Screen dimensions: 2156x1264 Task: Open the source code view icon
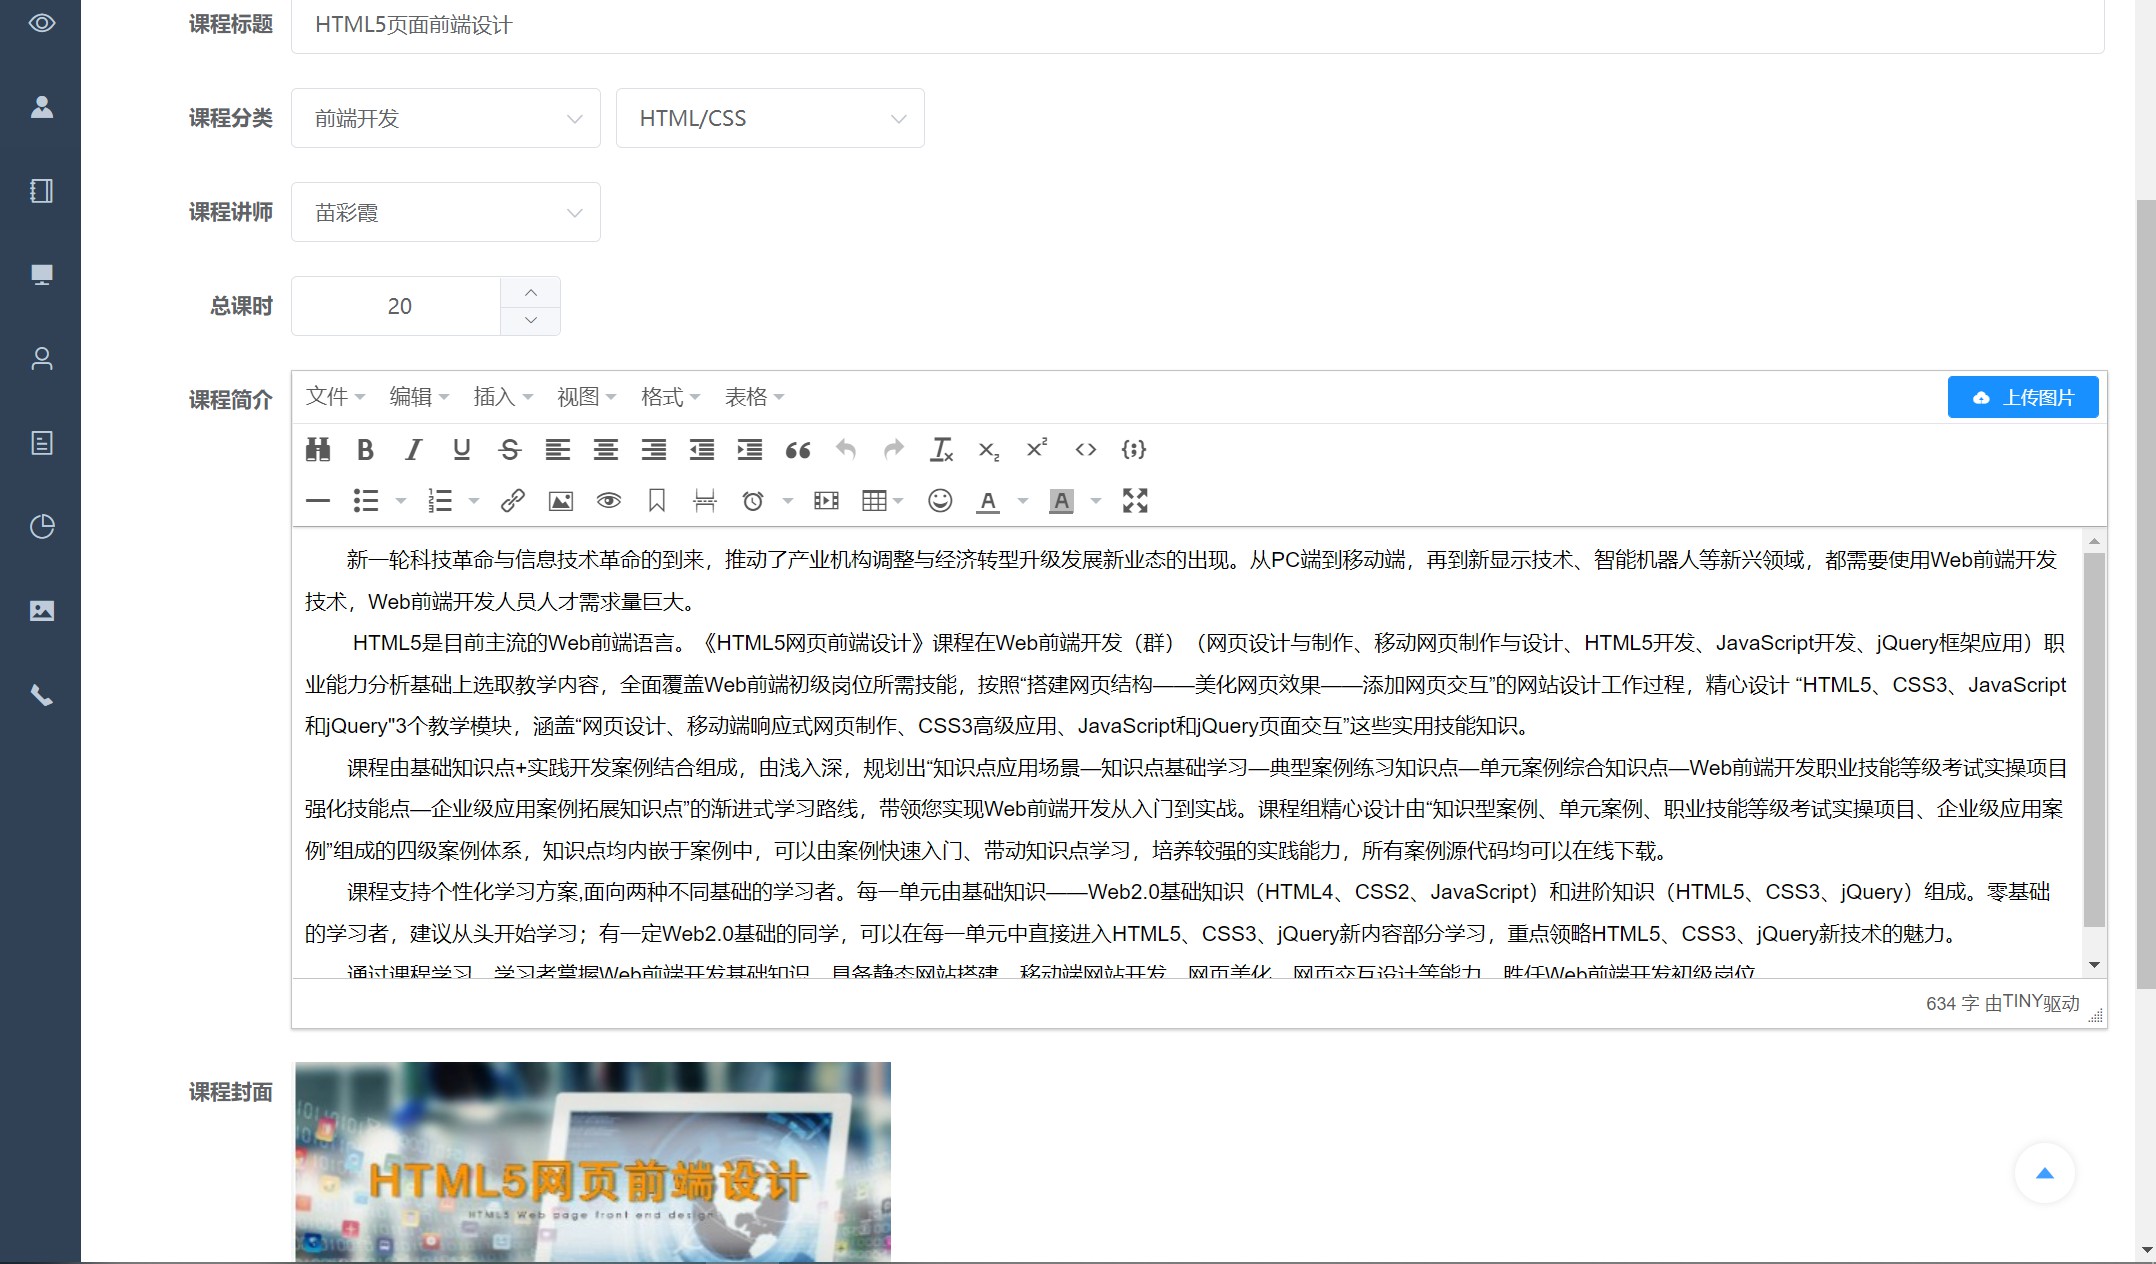(x=1085, y=450)
